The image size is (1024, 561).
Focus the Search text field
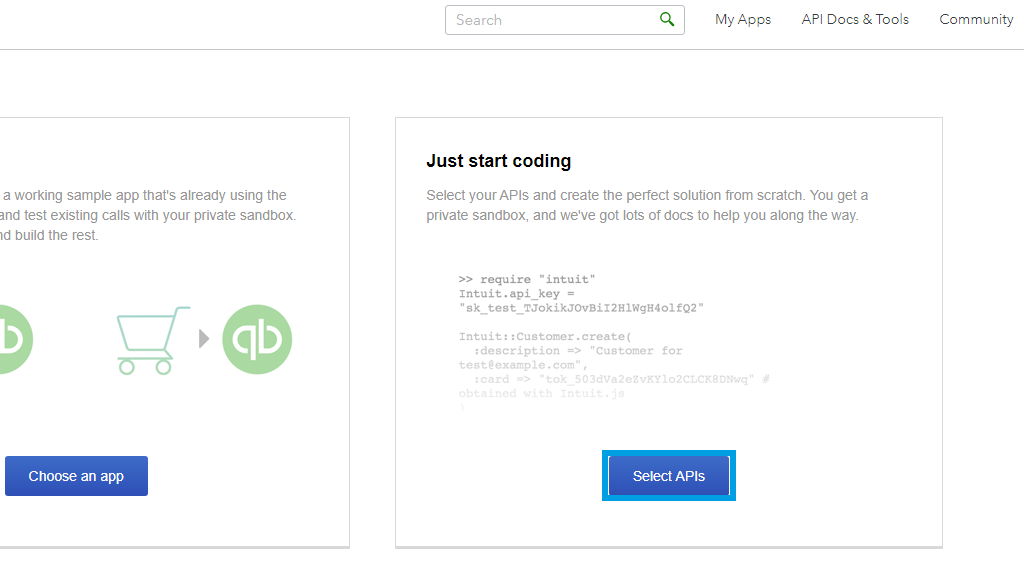click(550, 20)
